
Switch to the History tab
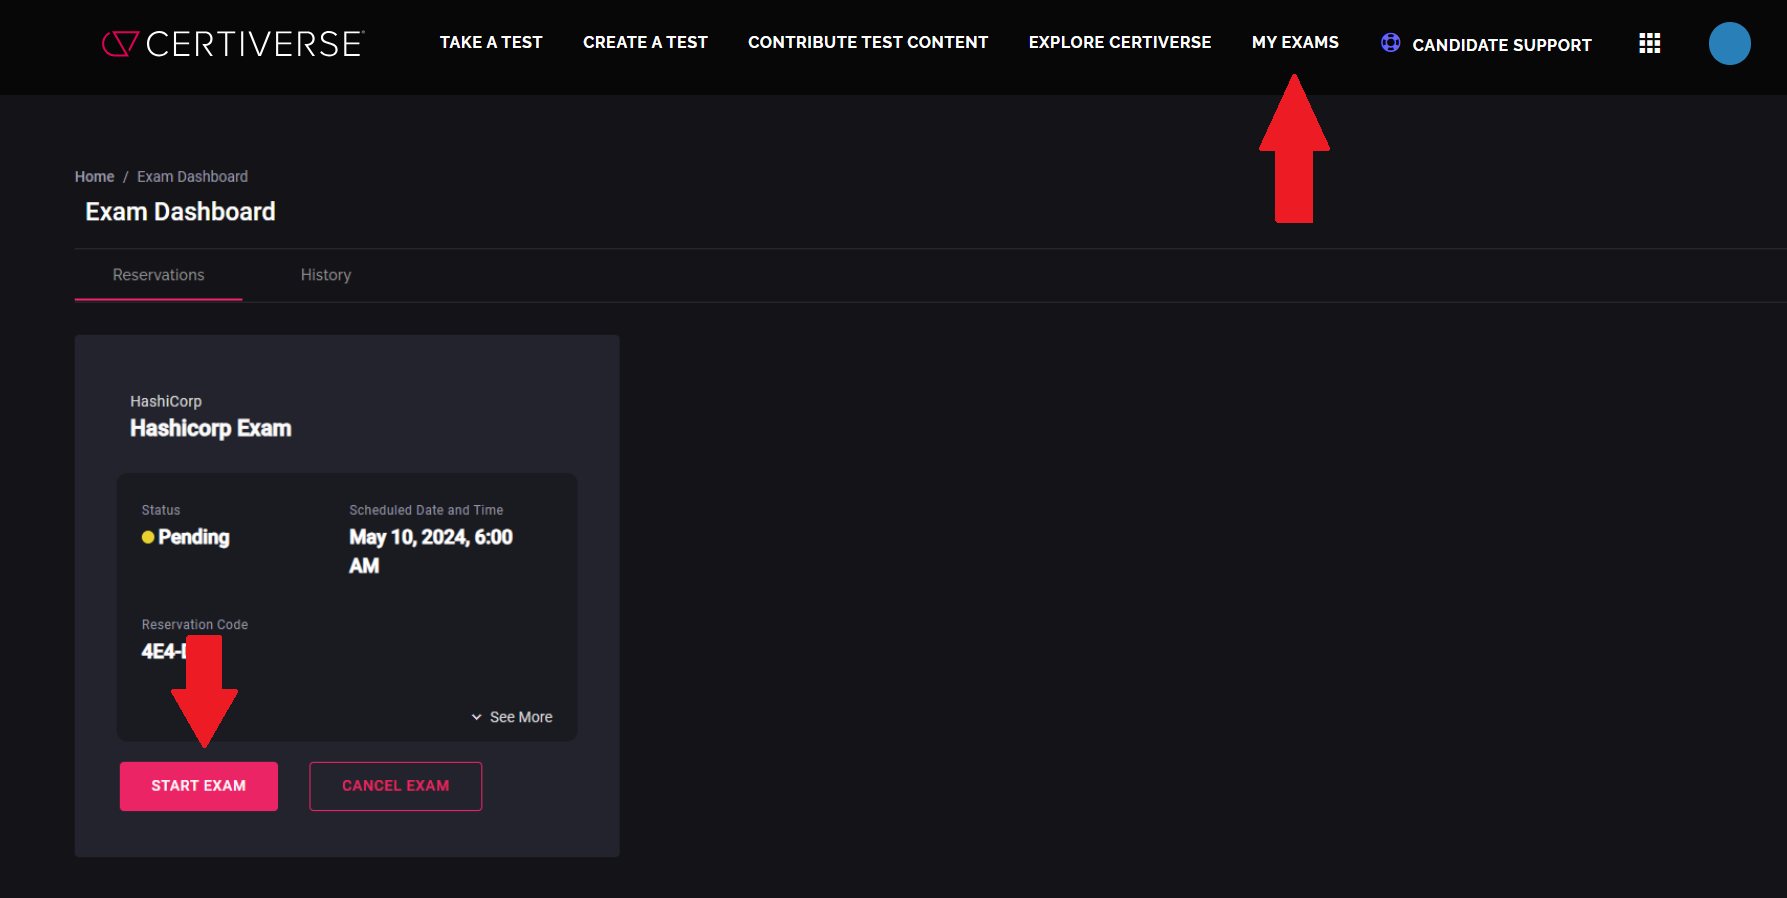[x=326, y=275]
